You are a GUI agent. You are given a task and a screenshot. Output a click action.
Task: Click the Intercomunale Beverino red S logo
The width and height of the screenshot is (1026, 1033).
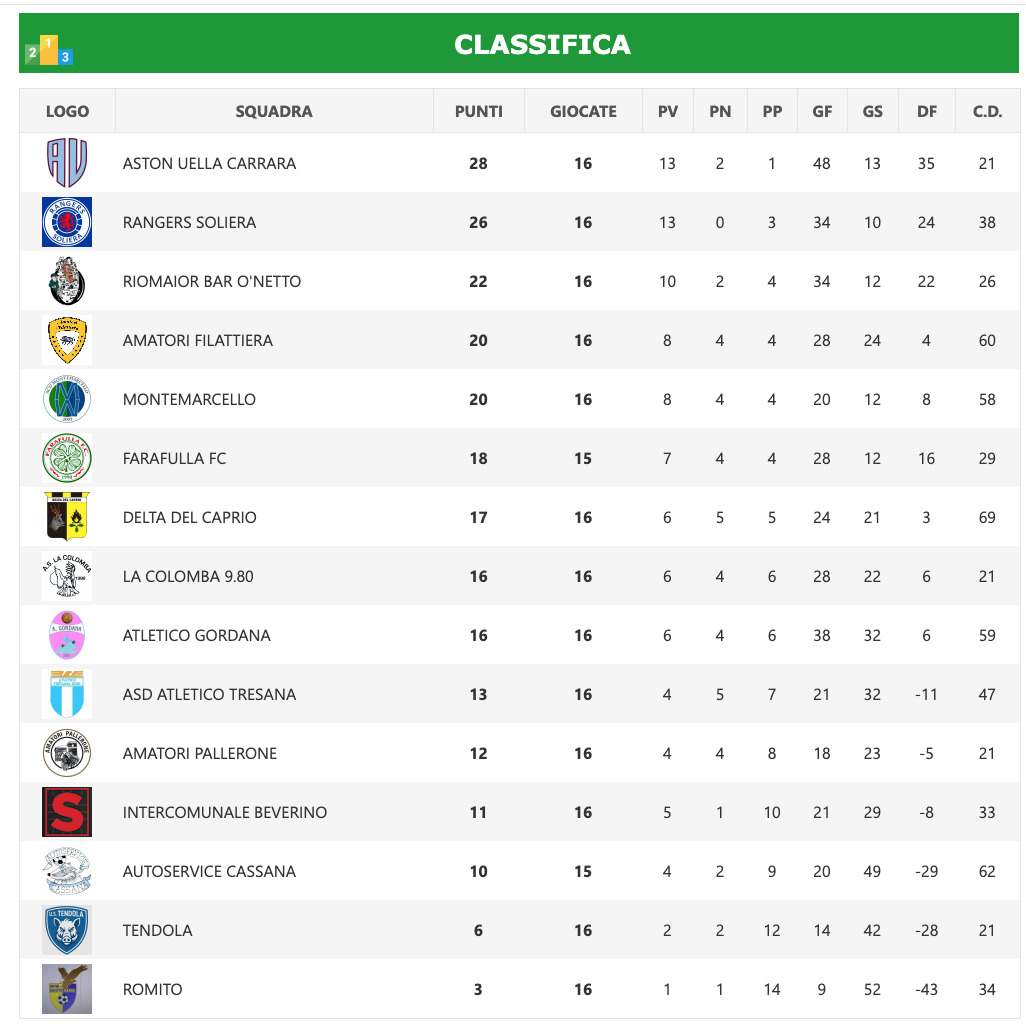67,812
